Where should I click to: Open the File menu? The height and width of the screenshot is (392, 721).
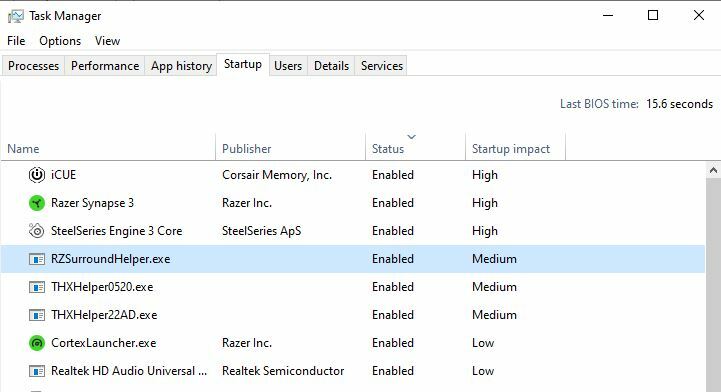point(16,41)
